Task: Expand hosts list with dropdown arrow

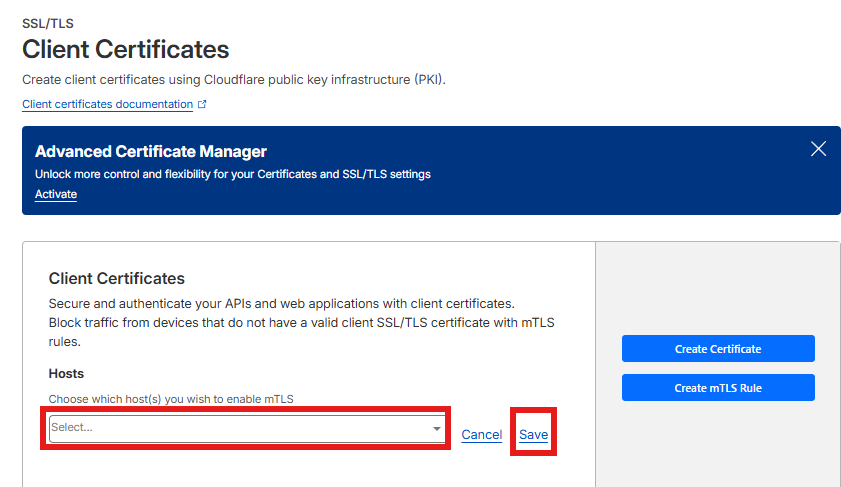Action: (x=437, y=429)
